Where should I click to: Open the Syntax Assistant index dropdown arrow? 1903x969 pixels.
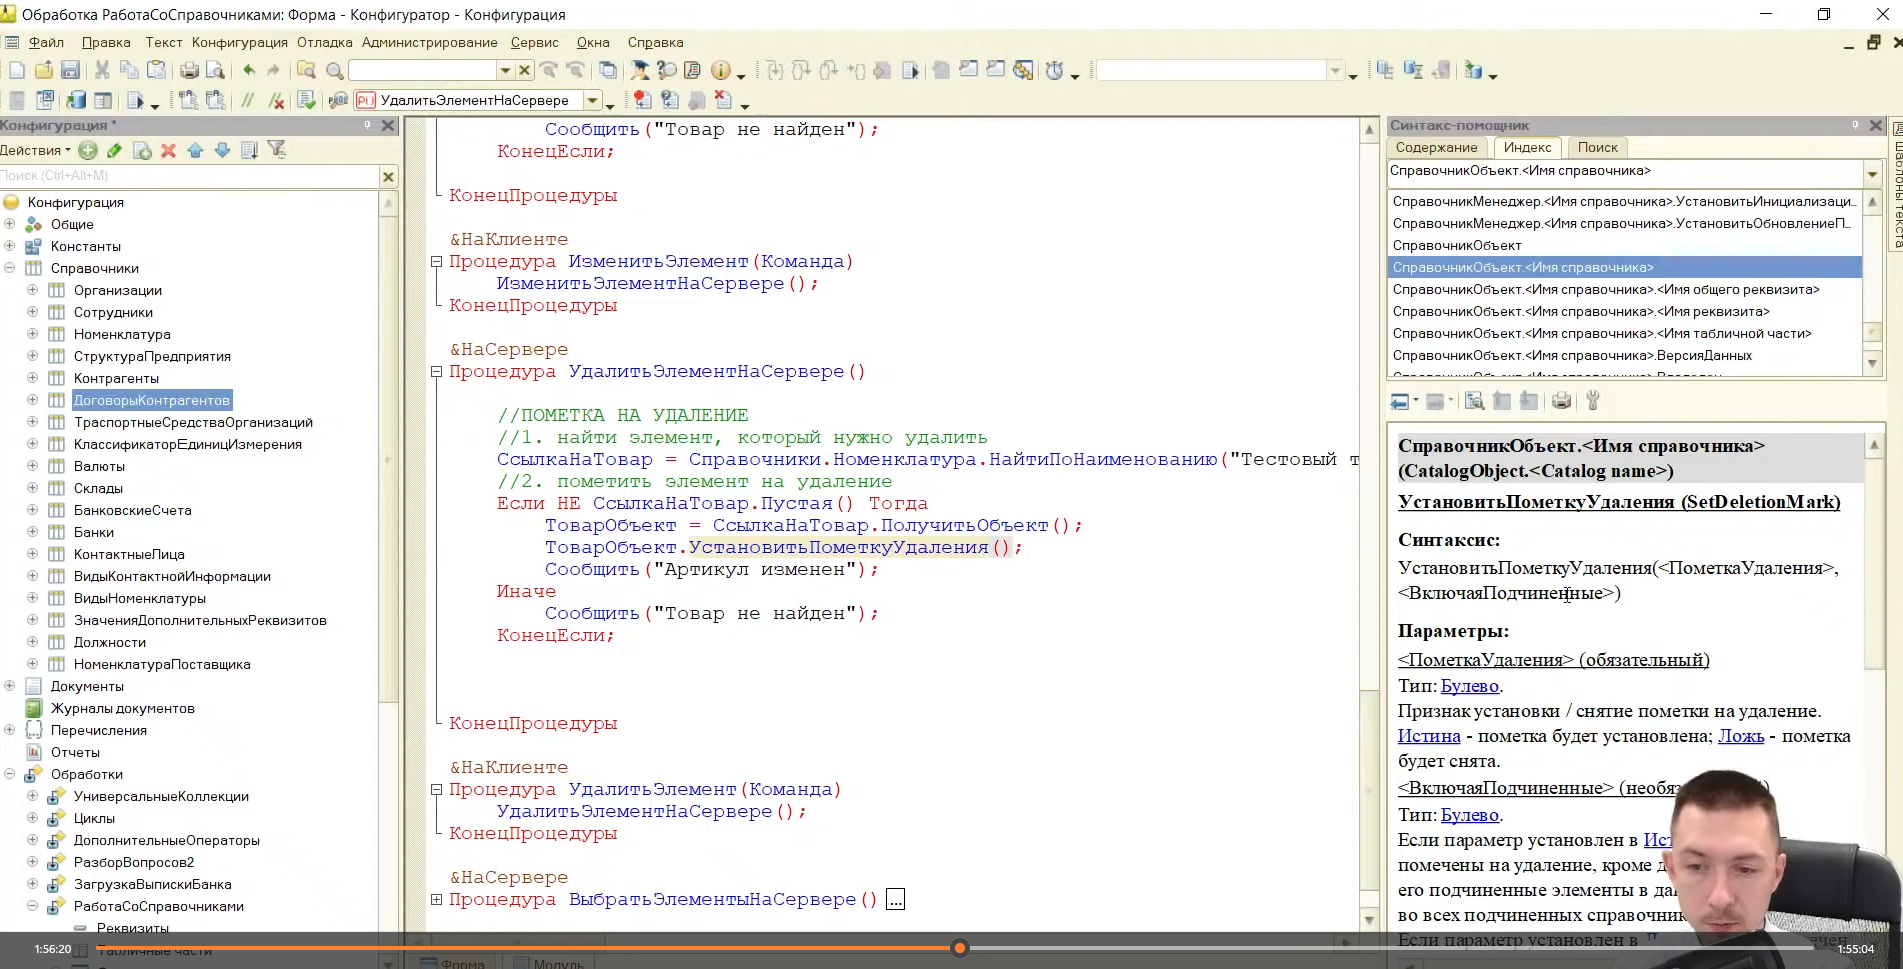[1872, 172]
